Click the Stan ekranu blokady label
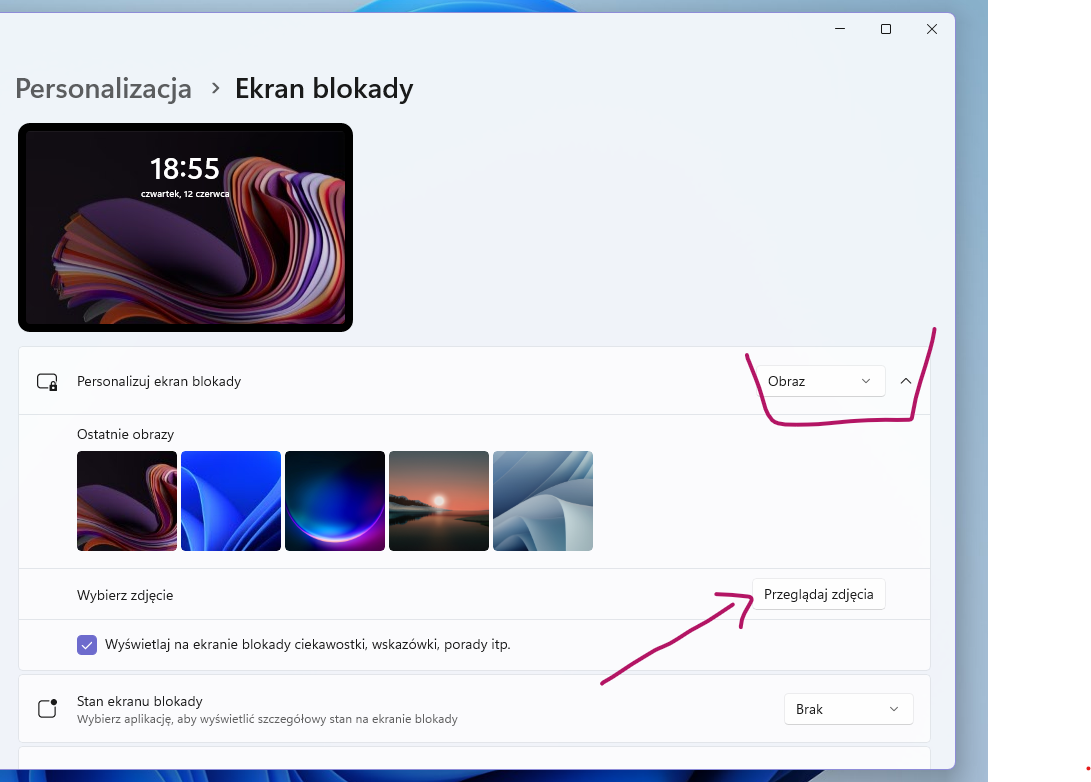 coord(140,701)
